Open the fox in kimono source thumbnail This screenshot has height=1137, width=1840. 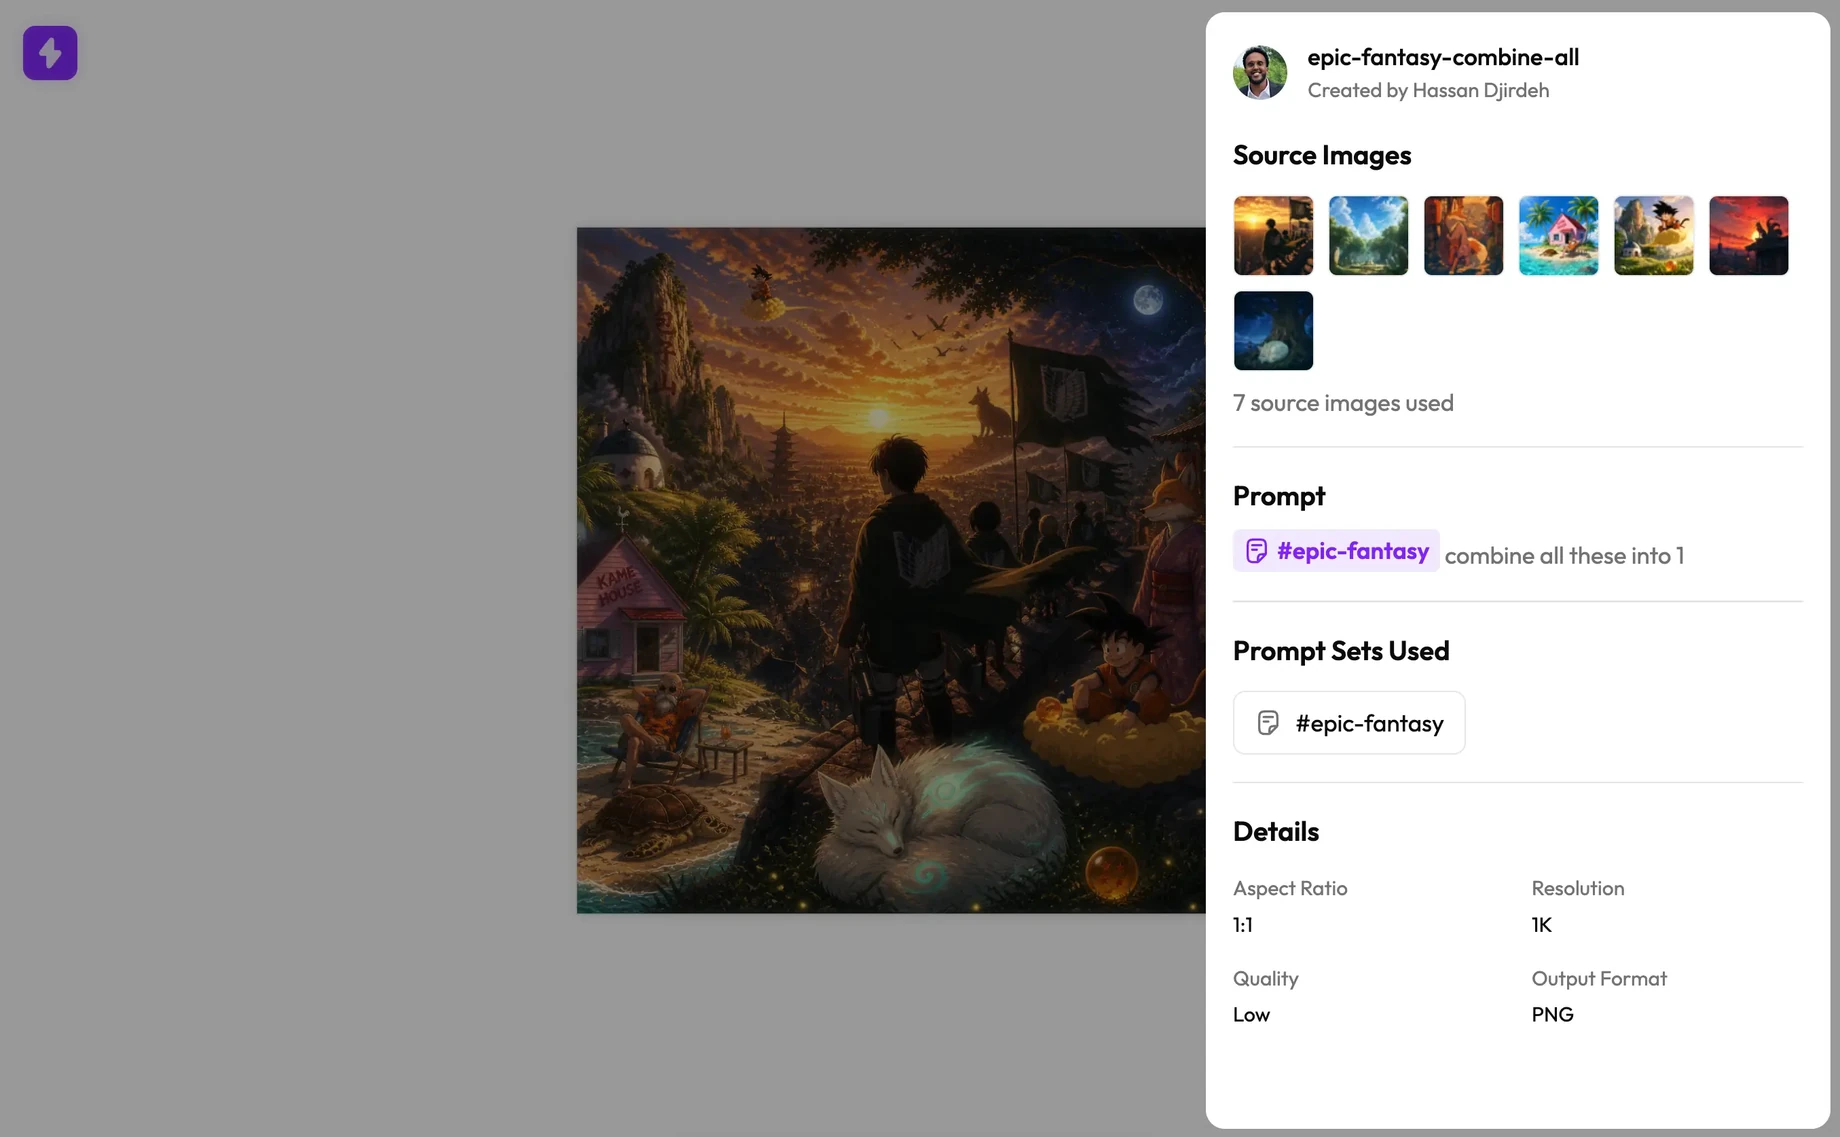coord(1463,235)
